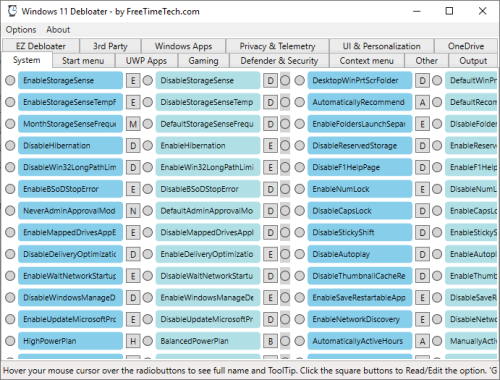The height and width of the screenshot is (380, 500).
Task: Click the N button next to NeverAdminApprovalMode
Action: click(133, 211)
